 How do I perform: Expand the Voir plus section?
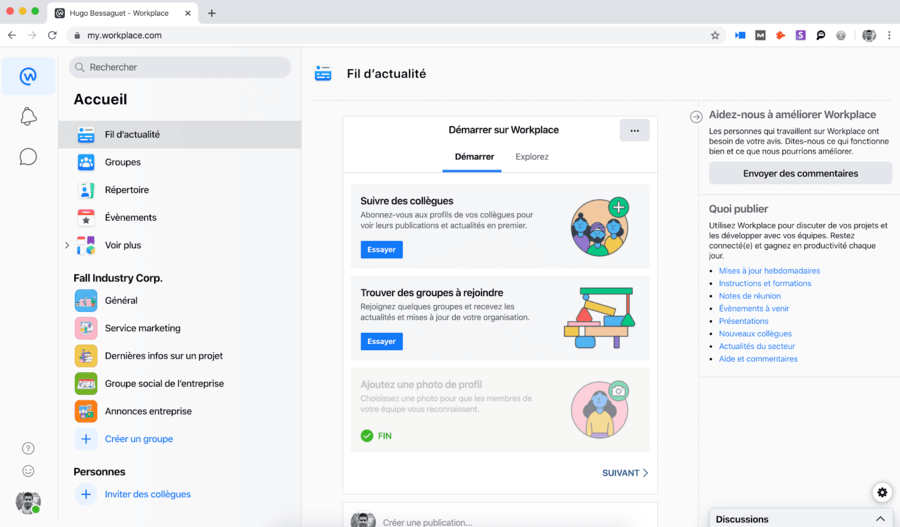pyautogui.click(x=122, y=245)
